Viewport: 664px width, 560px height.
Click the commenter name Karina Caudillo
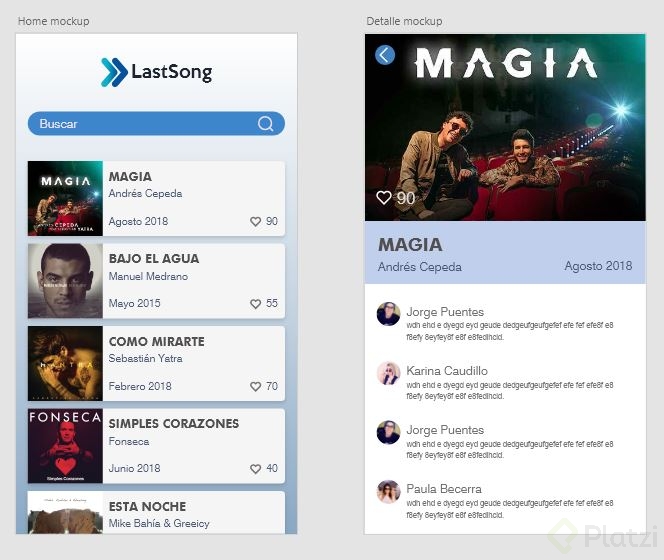tap(447, 371)
